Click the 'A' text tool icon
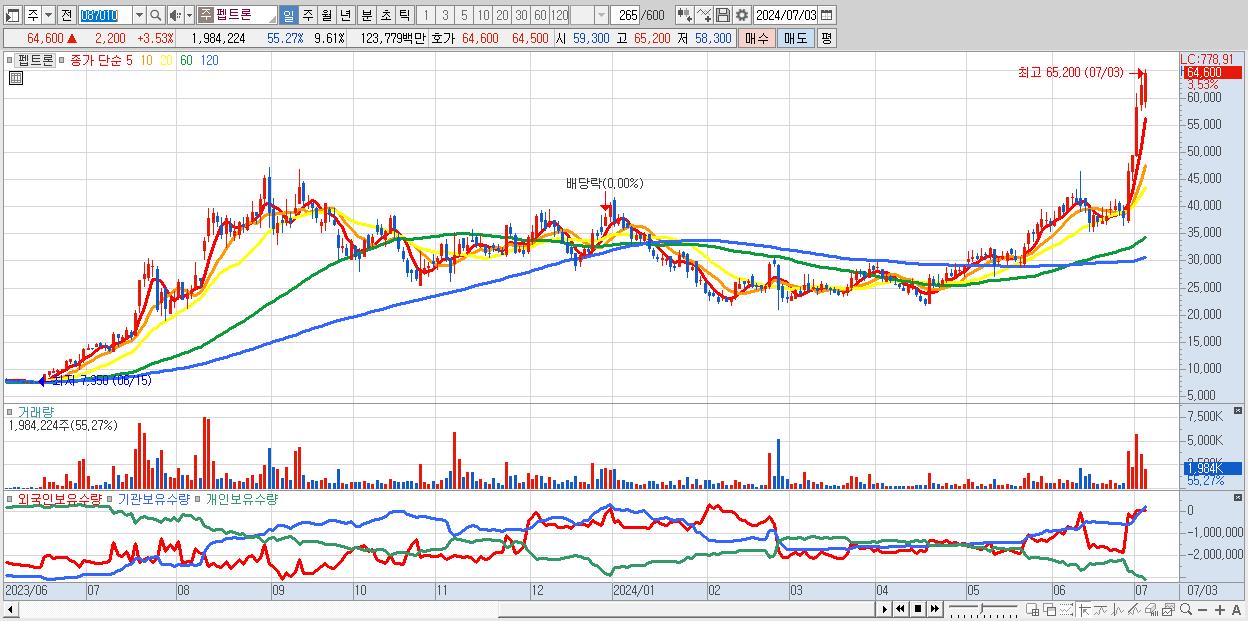This screenshot has height=621, width=1248. coord(1236,610)
